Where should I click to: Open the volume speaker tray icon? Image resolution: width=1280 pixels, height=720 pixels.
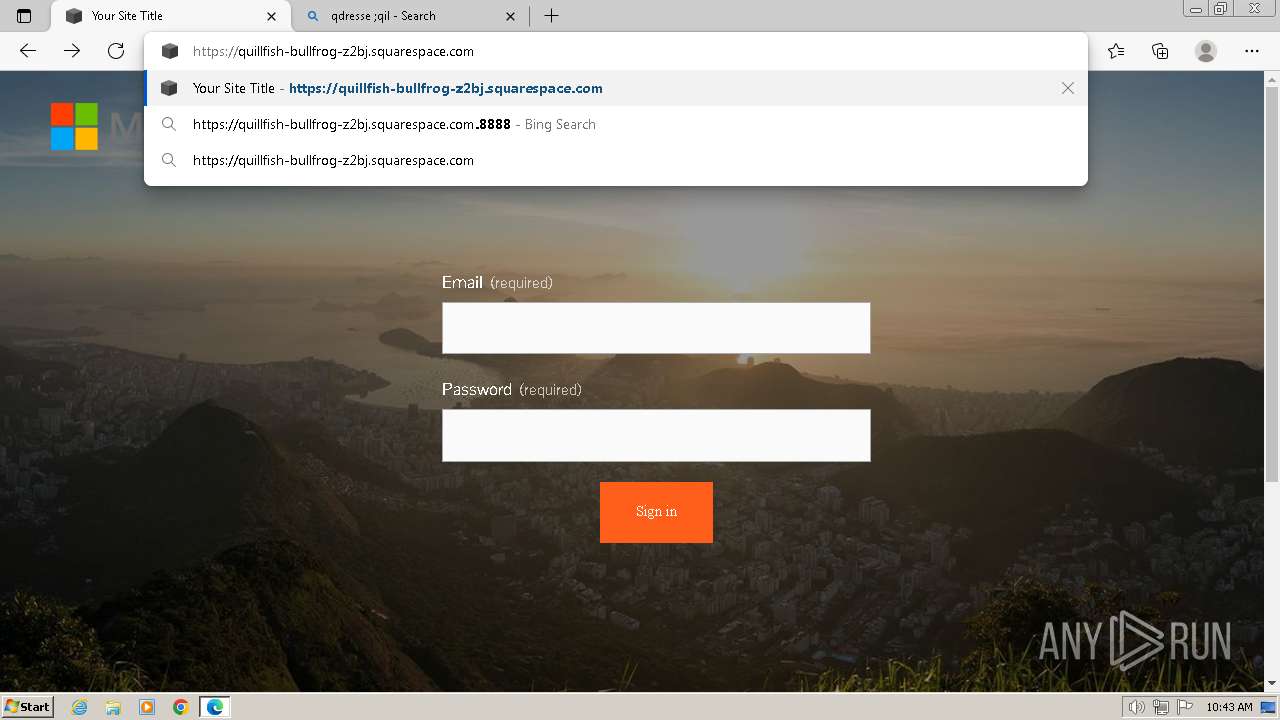(1137, 707)
